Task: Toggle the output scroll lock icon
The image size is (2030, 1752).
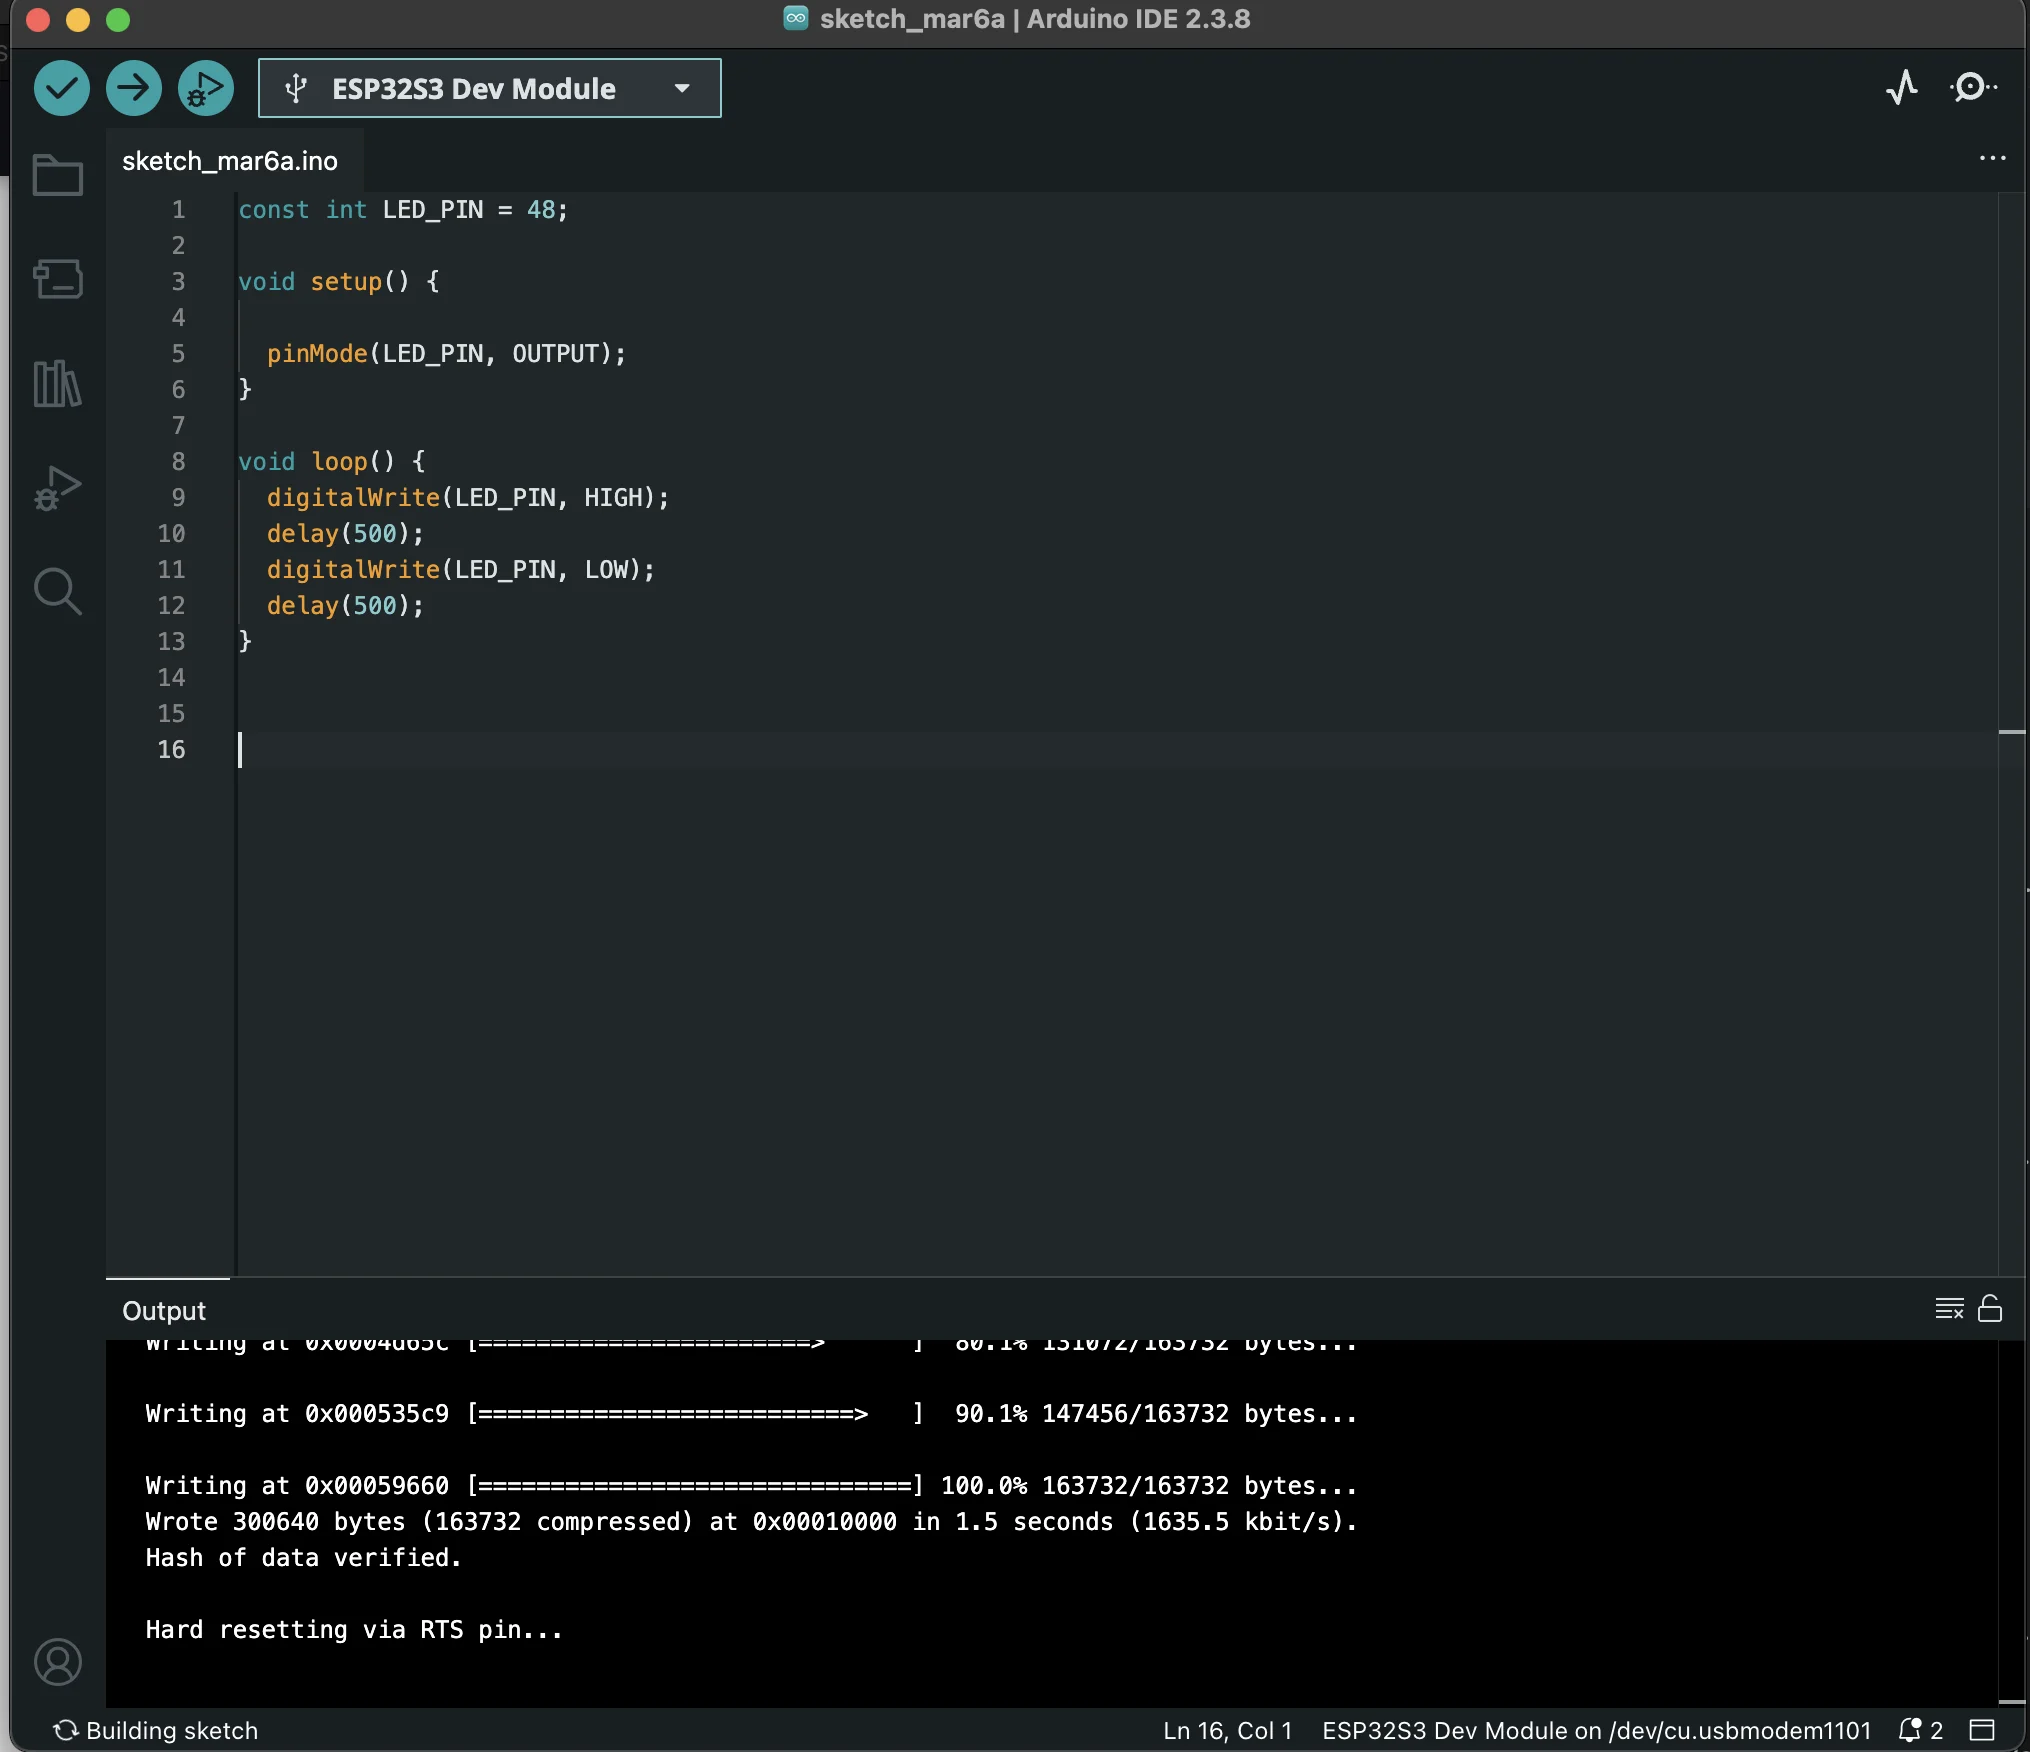Action: [x=1990, y=1309]
